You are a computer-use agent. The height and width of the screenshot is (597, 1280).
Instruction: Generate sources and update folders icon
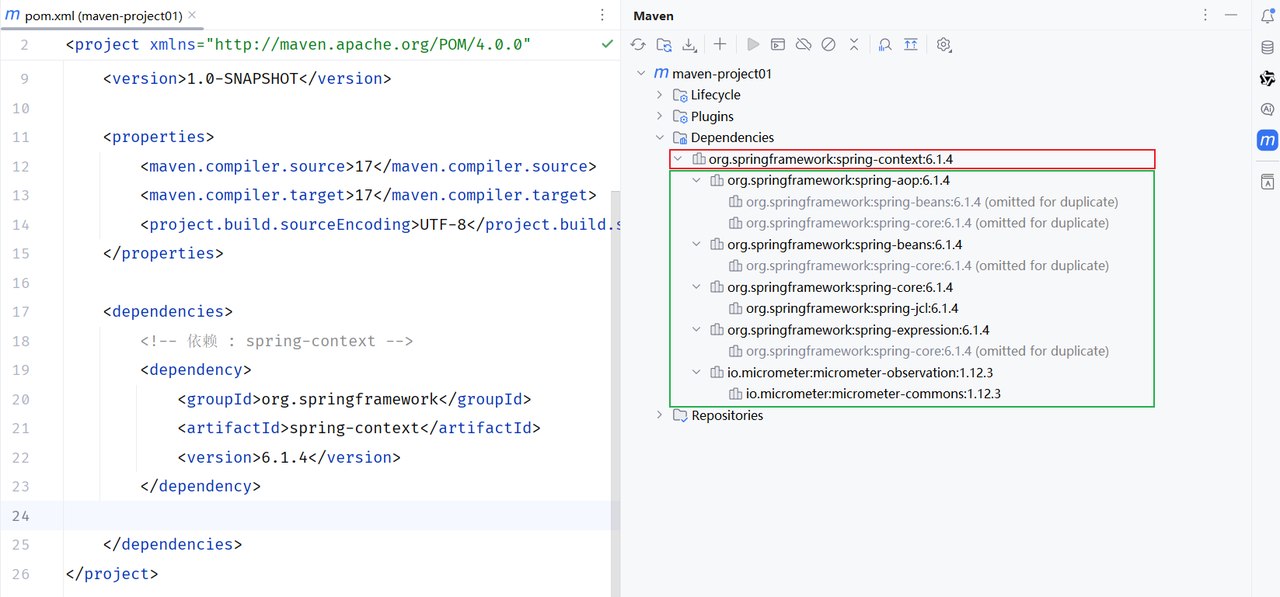(x=664, y=44)
